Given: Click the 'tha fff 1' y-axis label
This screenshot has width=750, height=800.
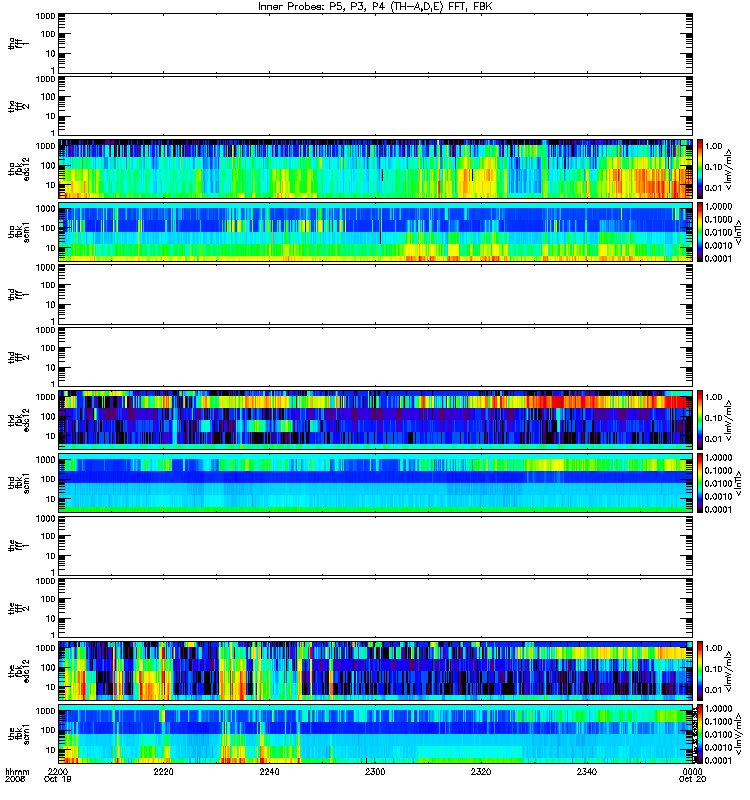Looking at the screenshot, I should (18, 43).
